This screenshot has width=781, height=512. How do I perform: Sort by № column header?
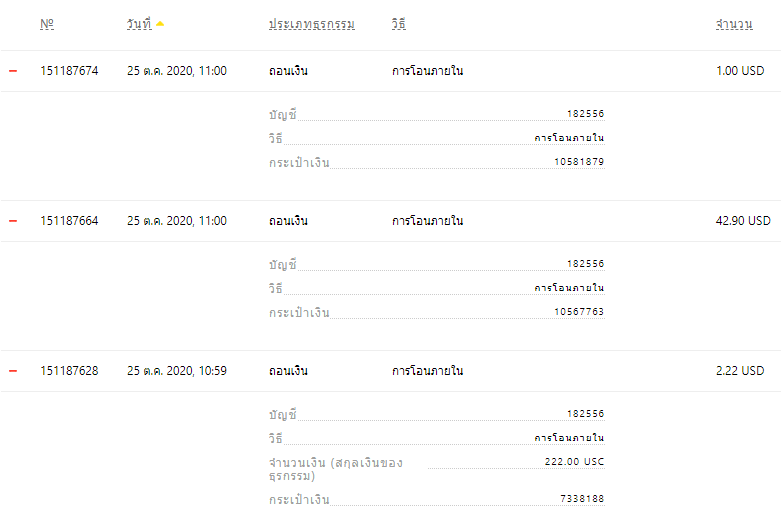point(47,24)
